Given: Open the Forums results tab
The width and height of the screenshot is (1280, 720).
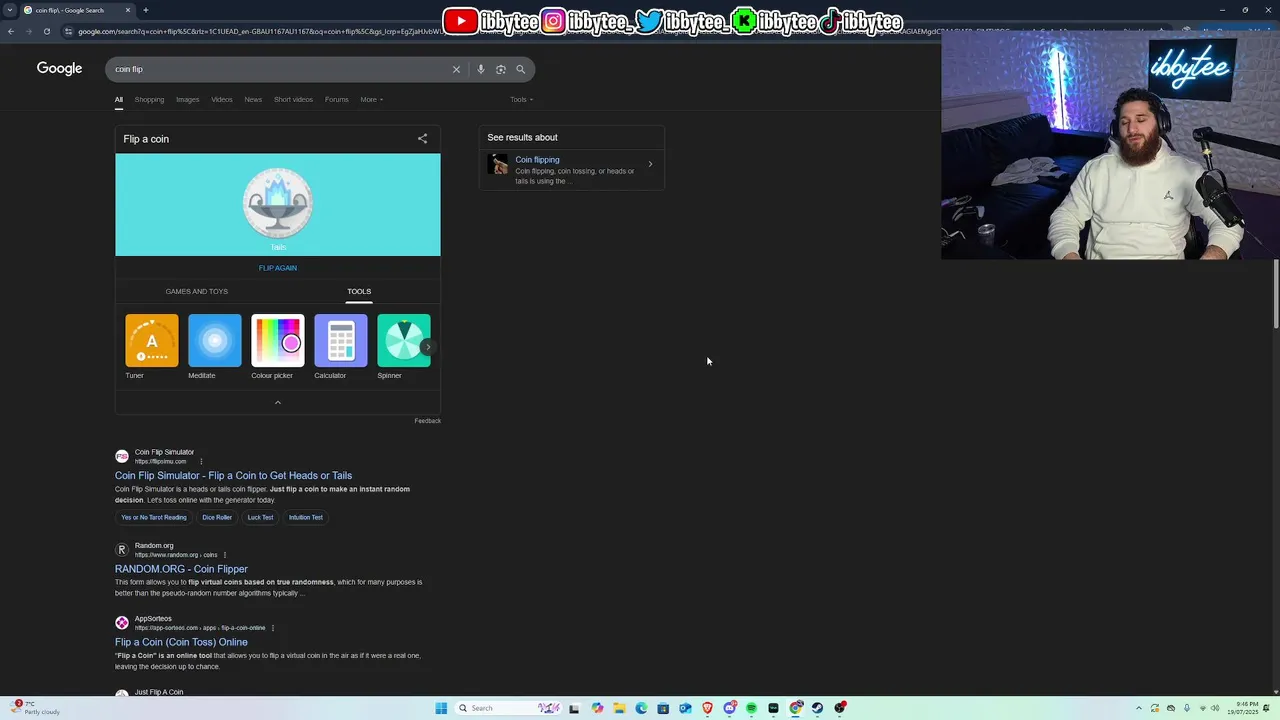Looking at the screenshot, I should point(337,99).
